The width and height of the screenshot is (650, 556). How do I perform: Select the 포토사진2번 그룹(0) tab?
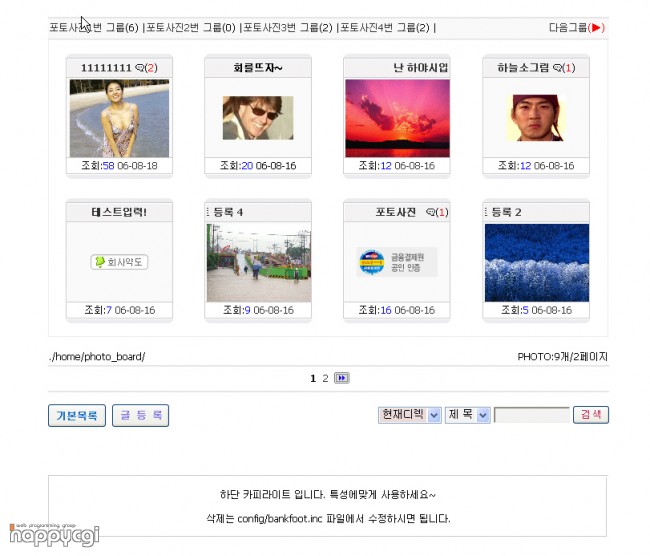click(191, 28)
